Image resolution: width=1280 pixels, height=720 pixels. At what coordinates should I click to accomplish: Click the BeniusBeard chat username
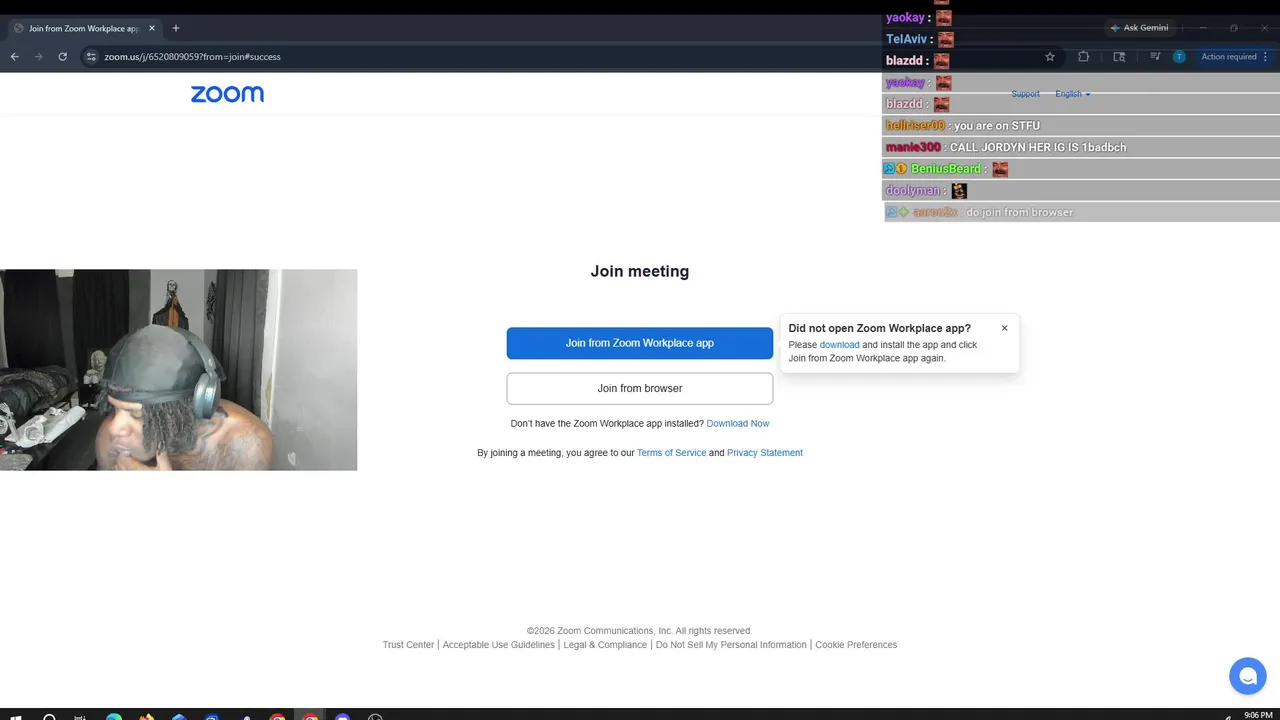pos(946,169)
